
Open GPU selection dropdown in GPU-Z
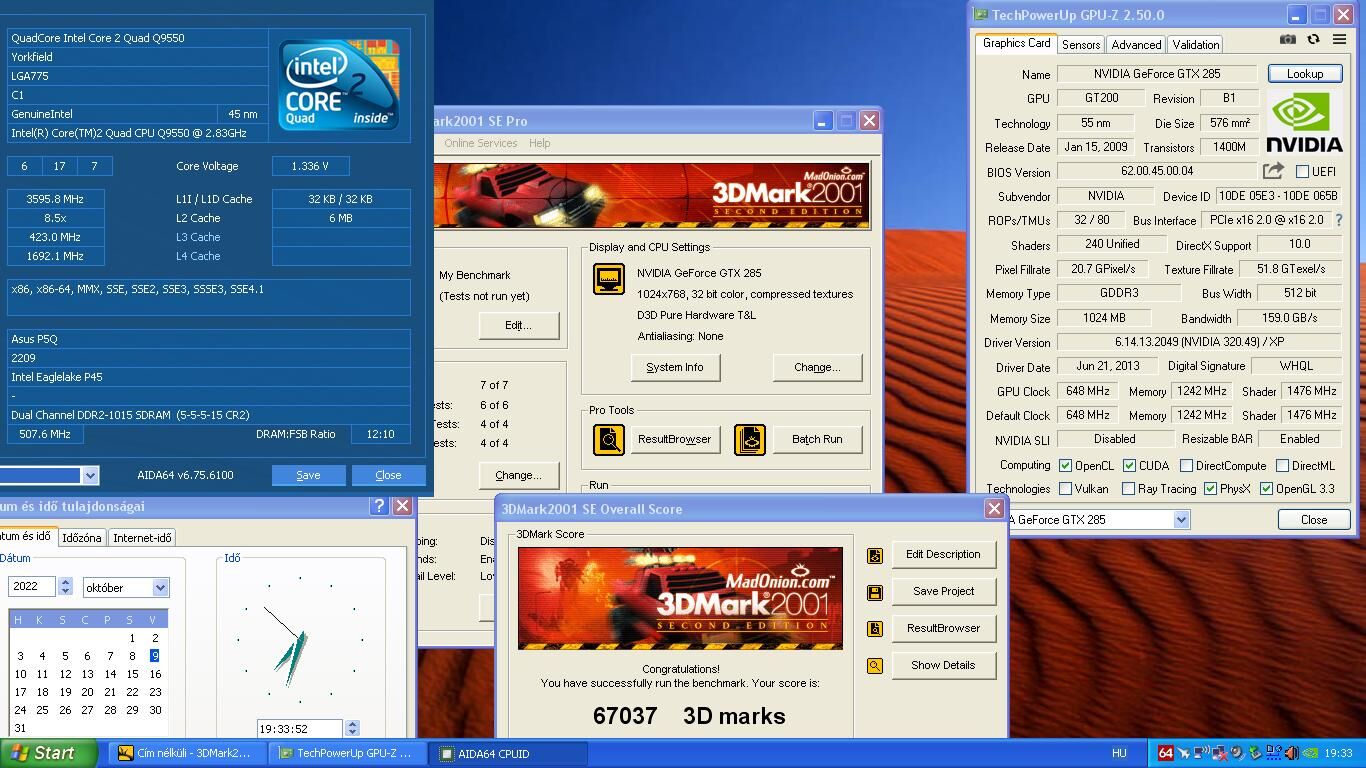point(1181,519)
